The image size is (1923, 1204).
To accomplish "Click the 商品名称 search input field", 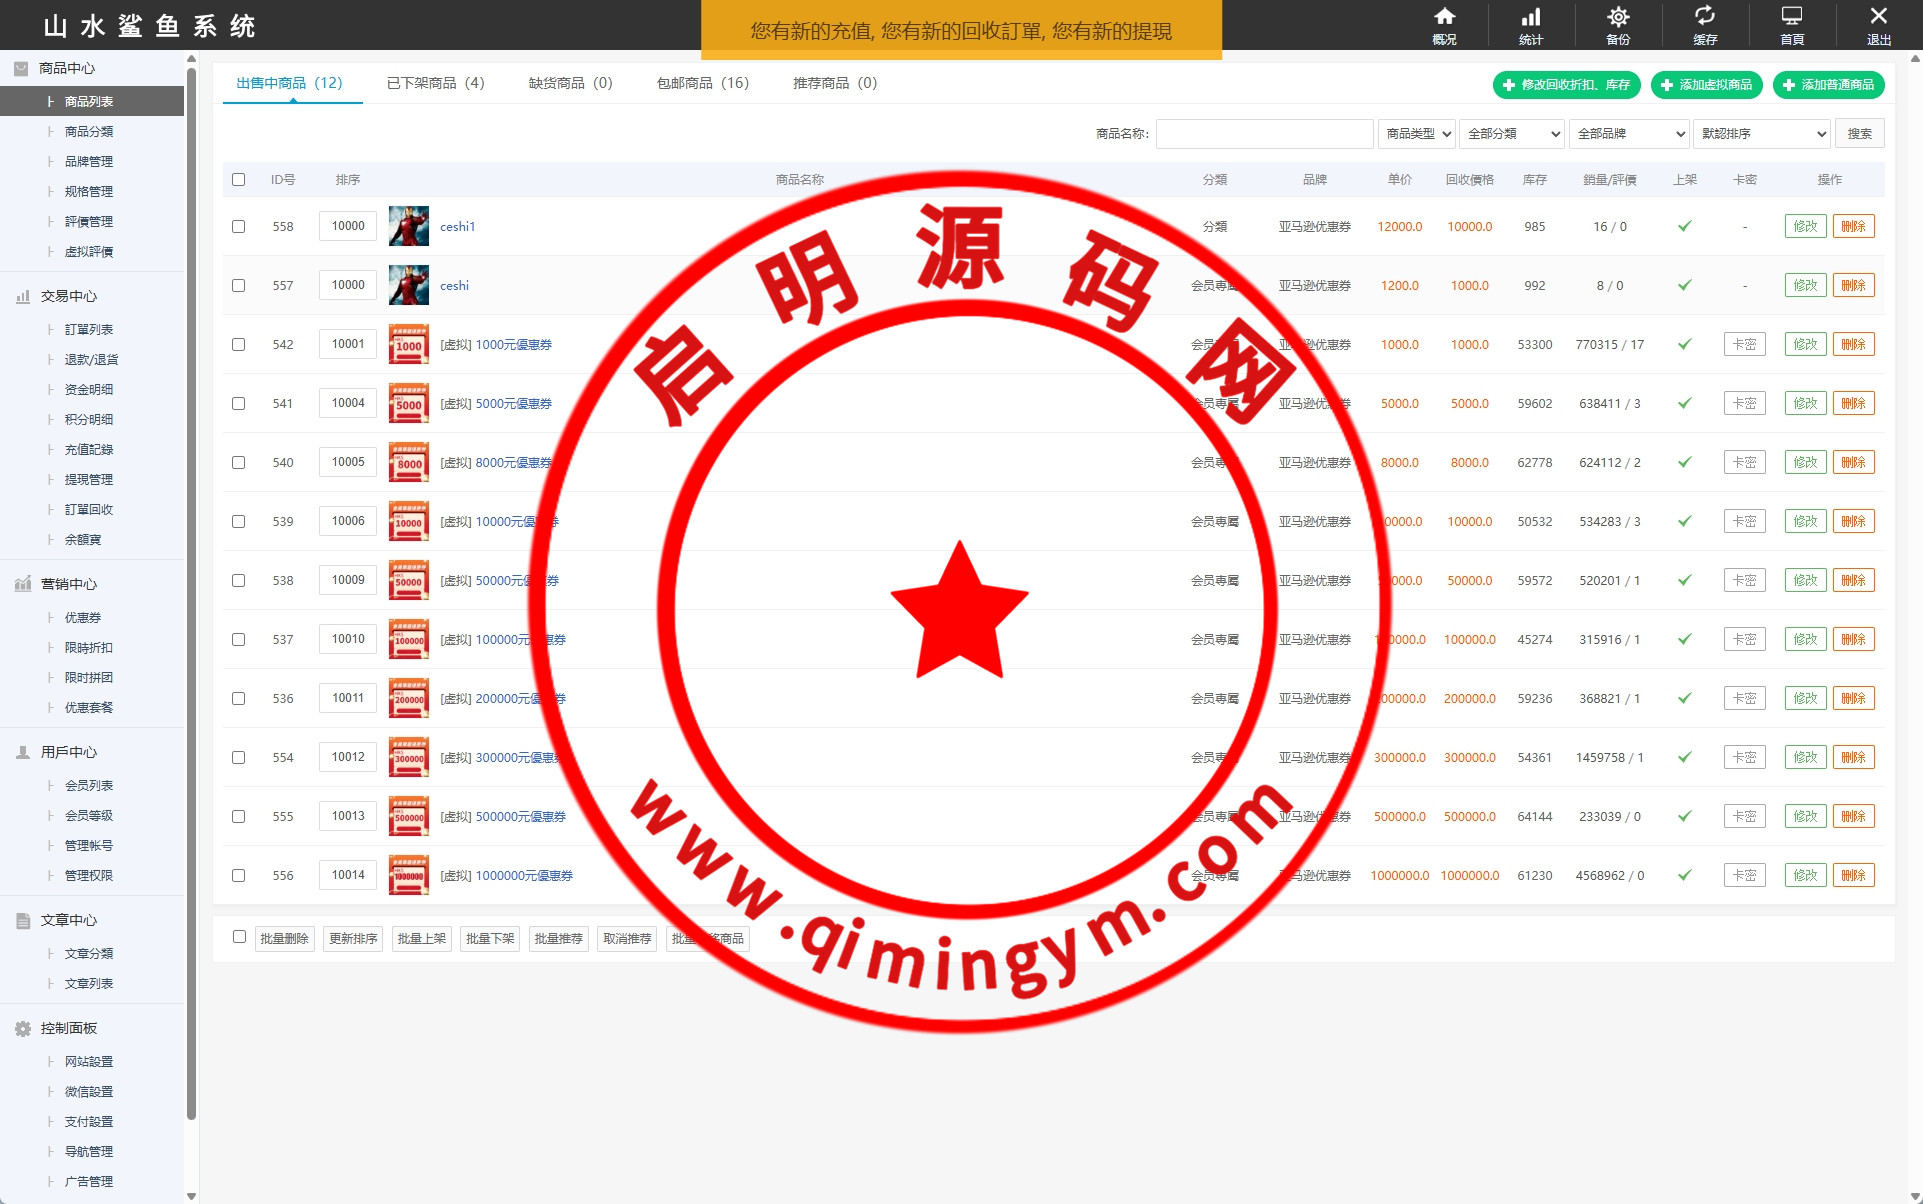I will pos(1264,134).
